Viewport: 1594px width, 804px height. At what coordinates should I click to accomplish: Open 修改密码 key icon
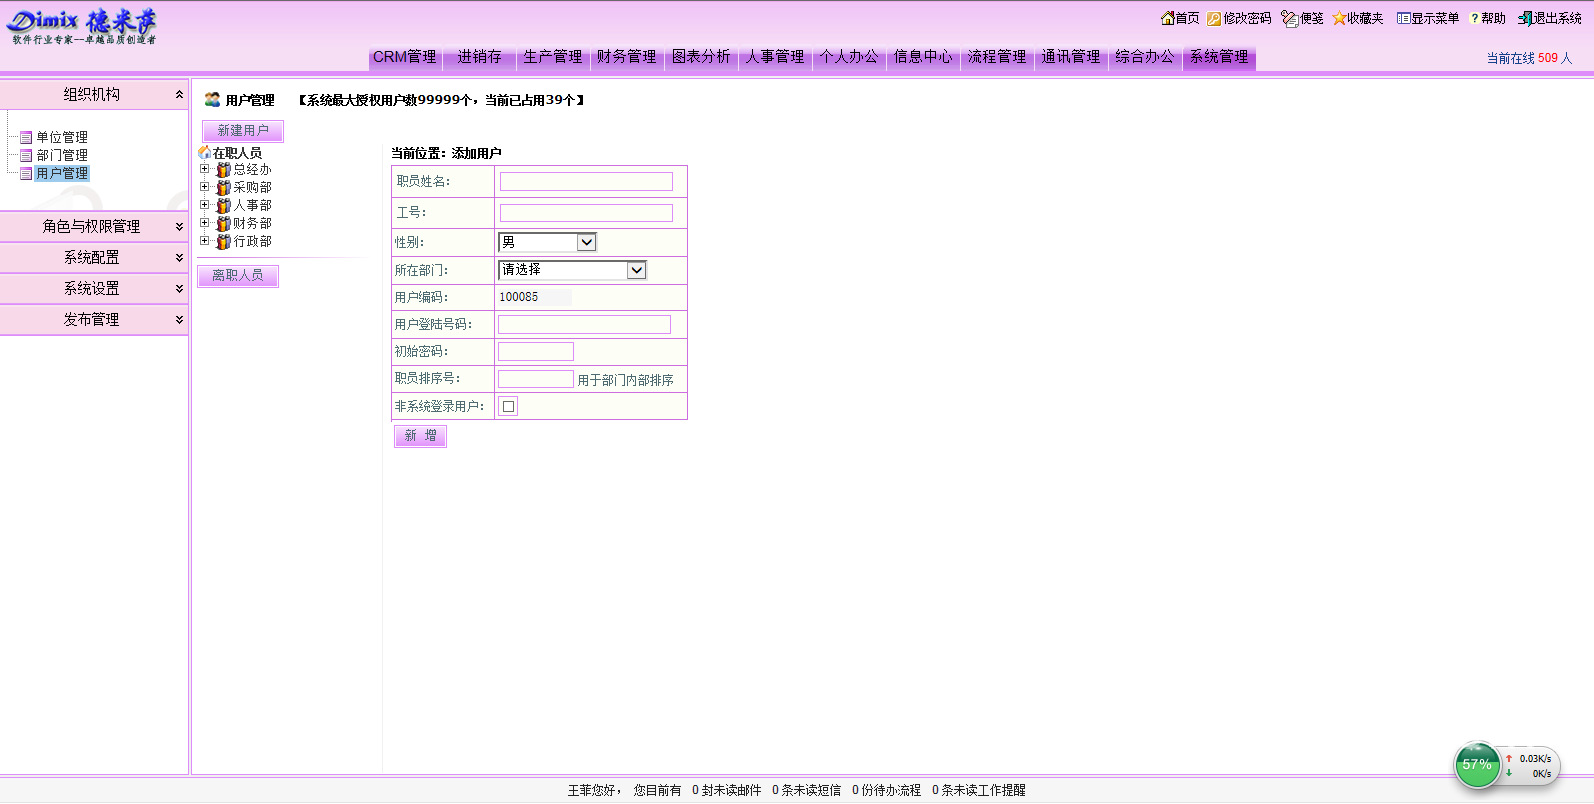coord(1214,18)
